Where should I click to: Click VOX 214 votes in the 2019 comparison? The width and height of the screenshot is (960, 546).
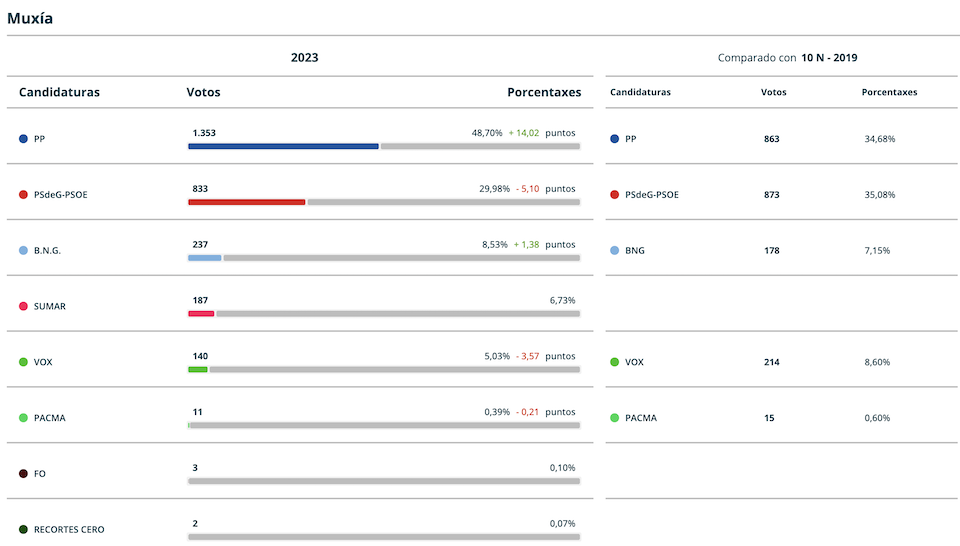771,362
